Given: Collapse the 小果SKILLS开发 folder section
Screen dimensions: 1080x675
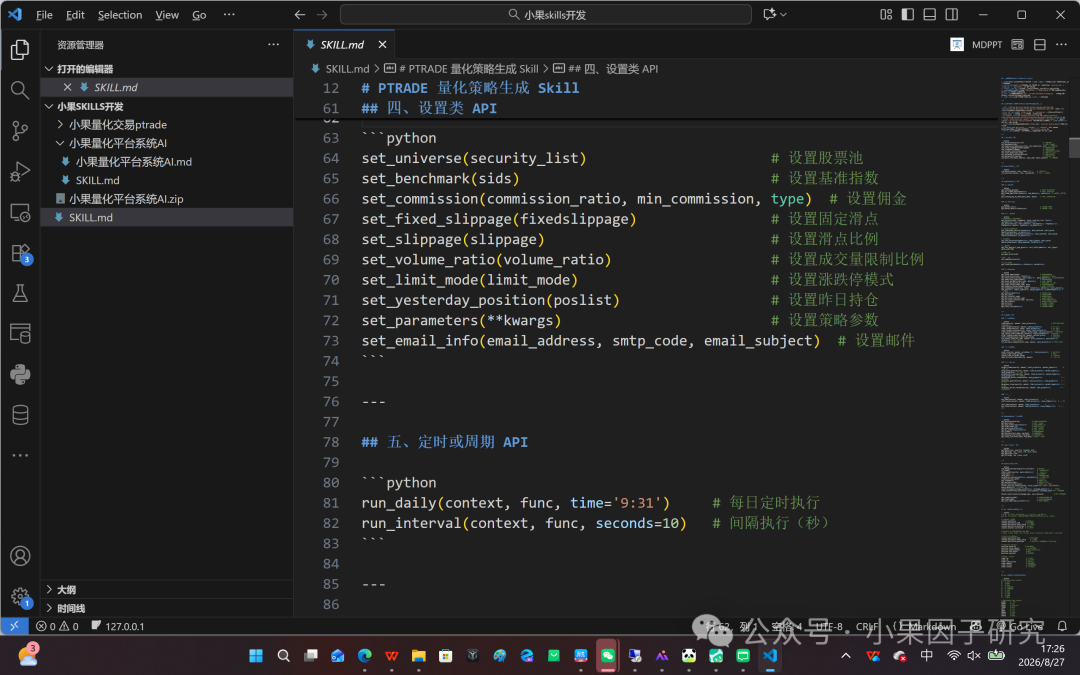Looking at the screenshot, I should pyautogui.click(x=167, y=106).
